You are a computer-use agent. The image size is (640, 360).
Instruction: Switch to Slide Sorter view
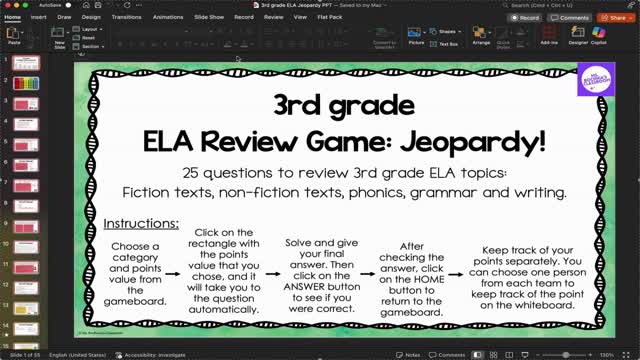pos(493,355)
